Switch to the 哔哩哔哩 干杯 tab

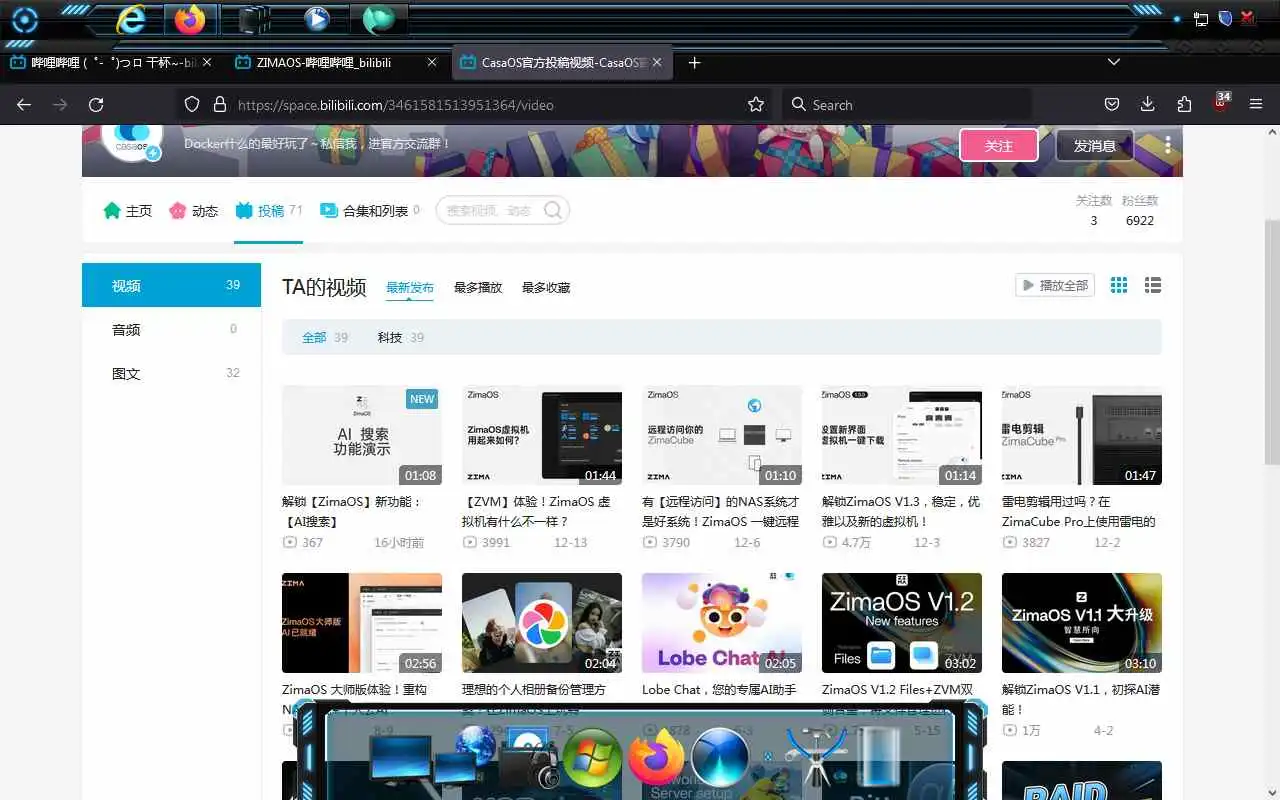(114, 62)
